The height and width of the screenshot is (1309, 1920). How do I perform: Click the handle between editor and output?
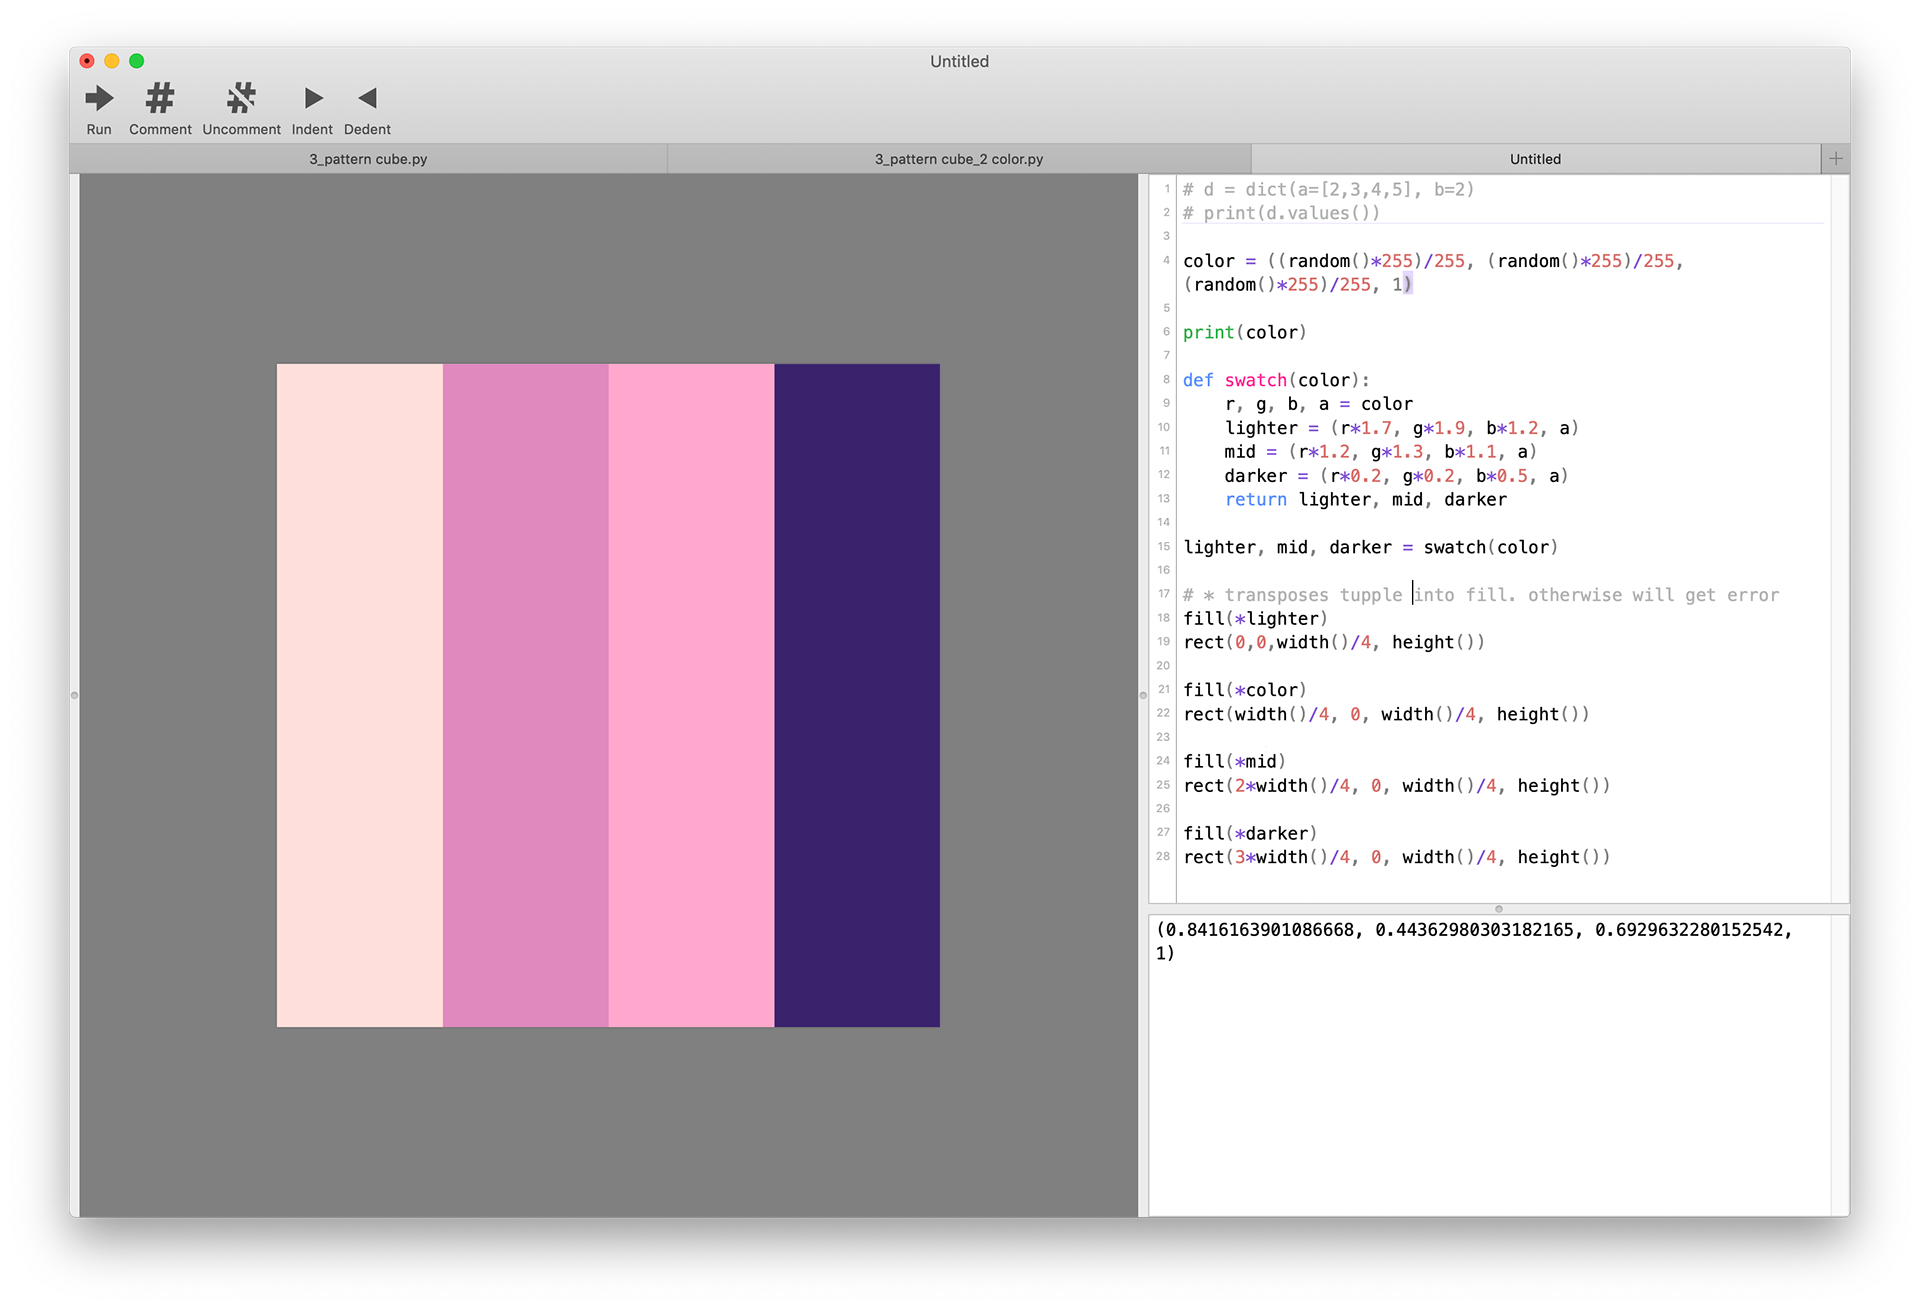1498,909
